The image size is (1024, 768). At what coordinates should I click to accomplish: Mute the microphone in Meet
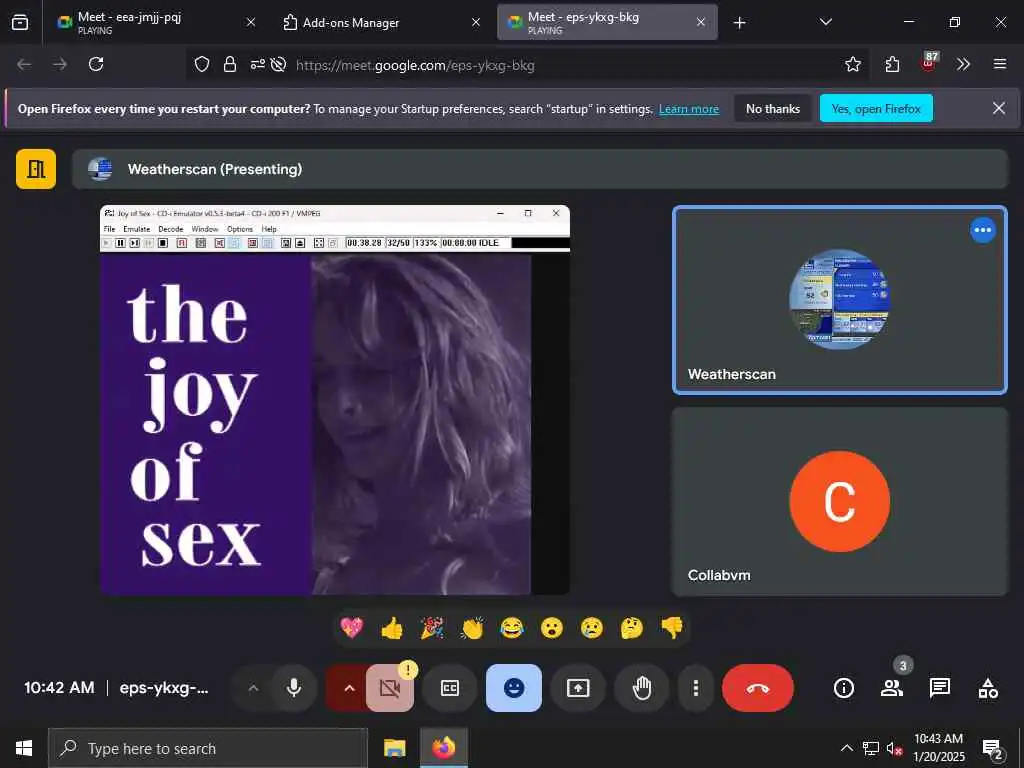(x=294, y=688)
